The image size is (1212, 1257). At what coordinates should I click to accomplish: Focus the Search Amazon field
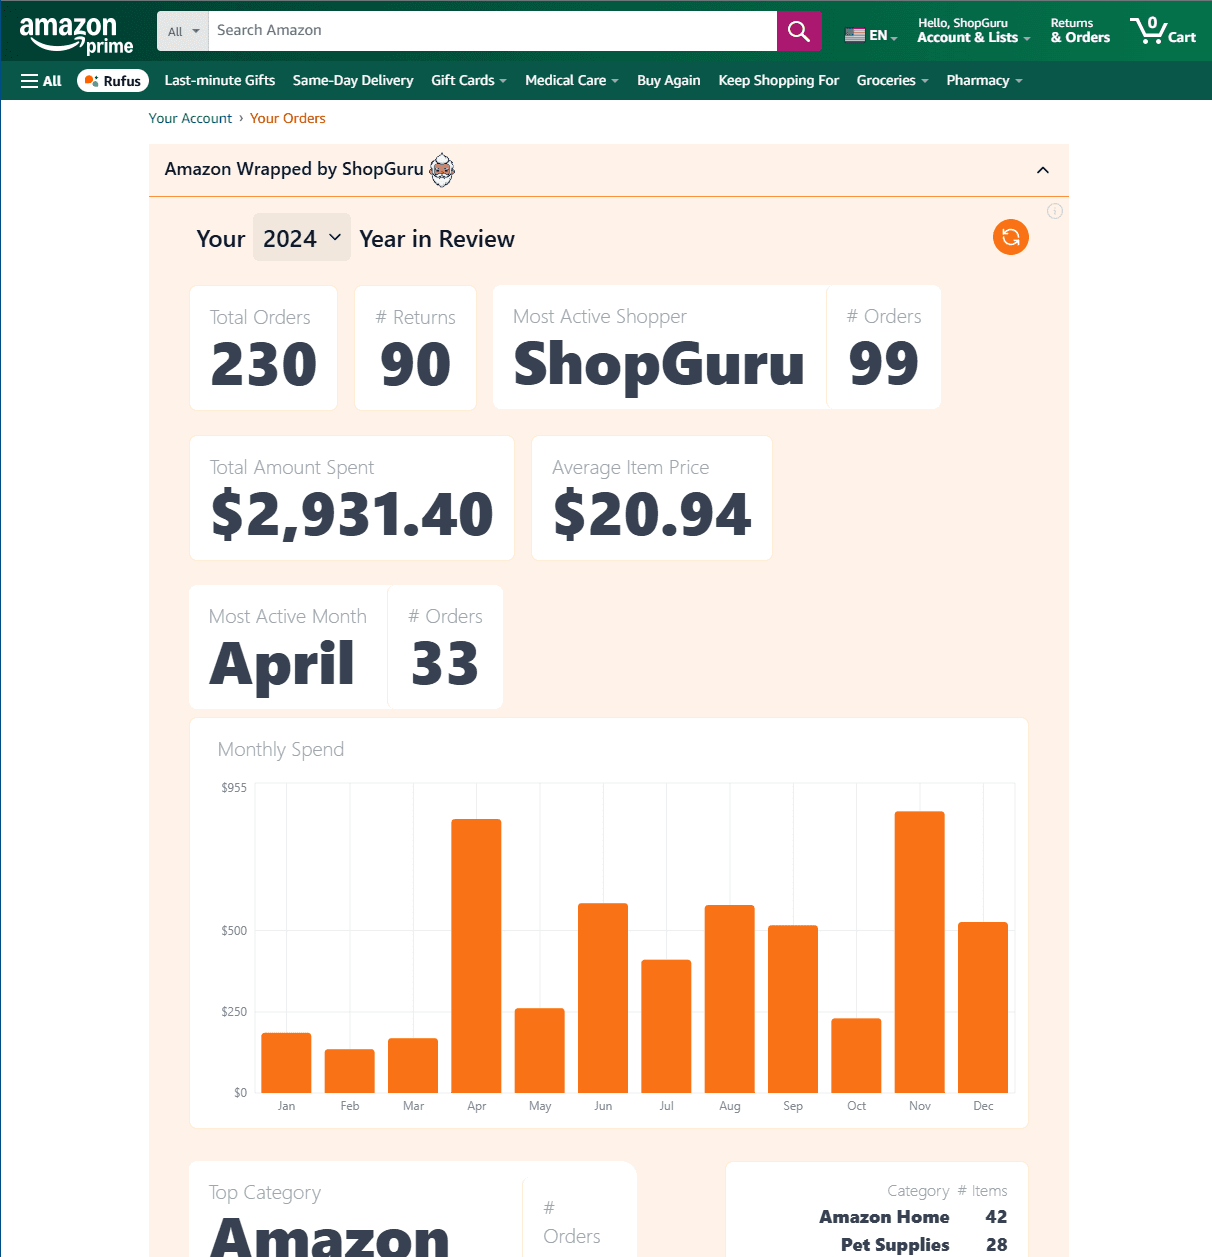point(493,31)
